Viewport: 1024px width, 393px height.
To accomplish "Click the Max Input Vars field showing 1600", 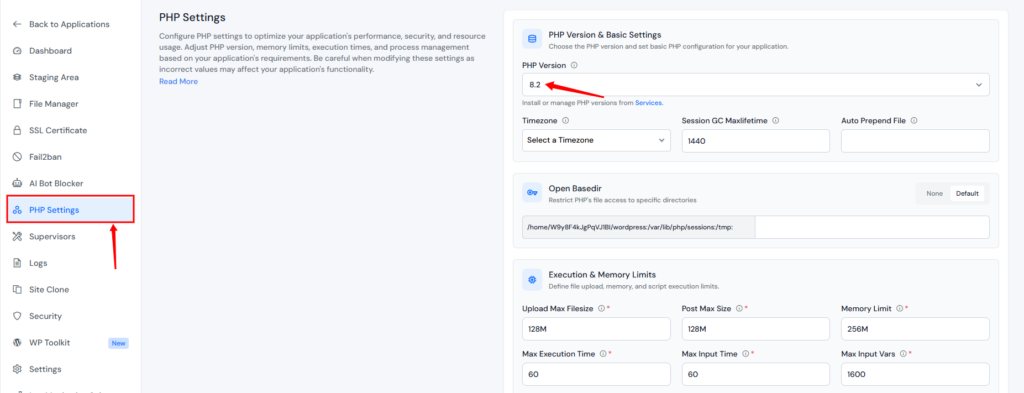I will [x=915, y=374].
